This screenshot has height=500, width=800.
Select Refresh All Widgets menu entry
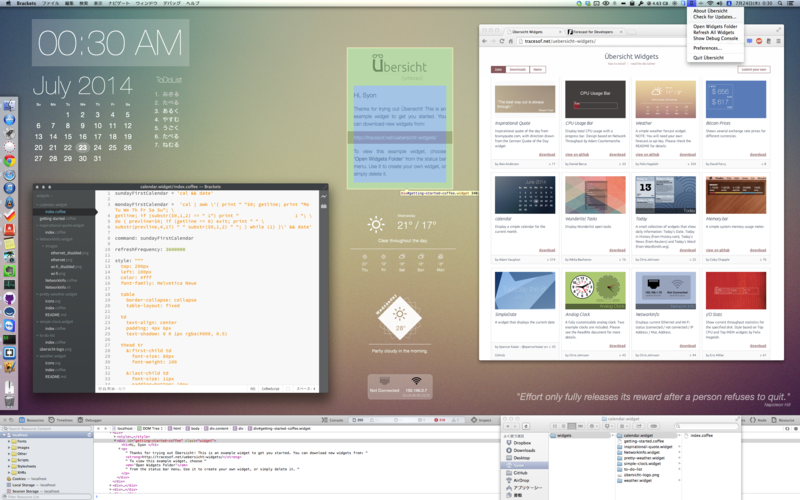pyautogui.click(x=713, y=32)
